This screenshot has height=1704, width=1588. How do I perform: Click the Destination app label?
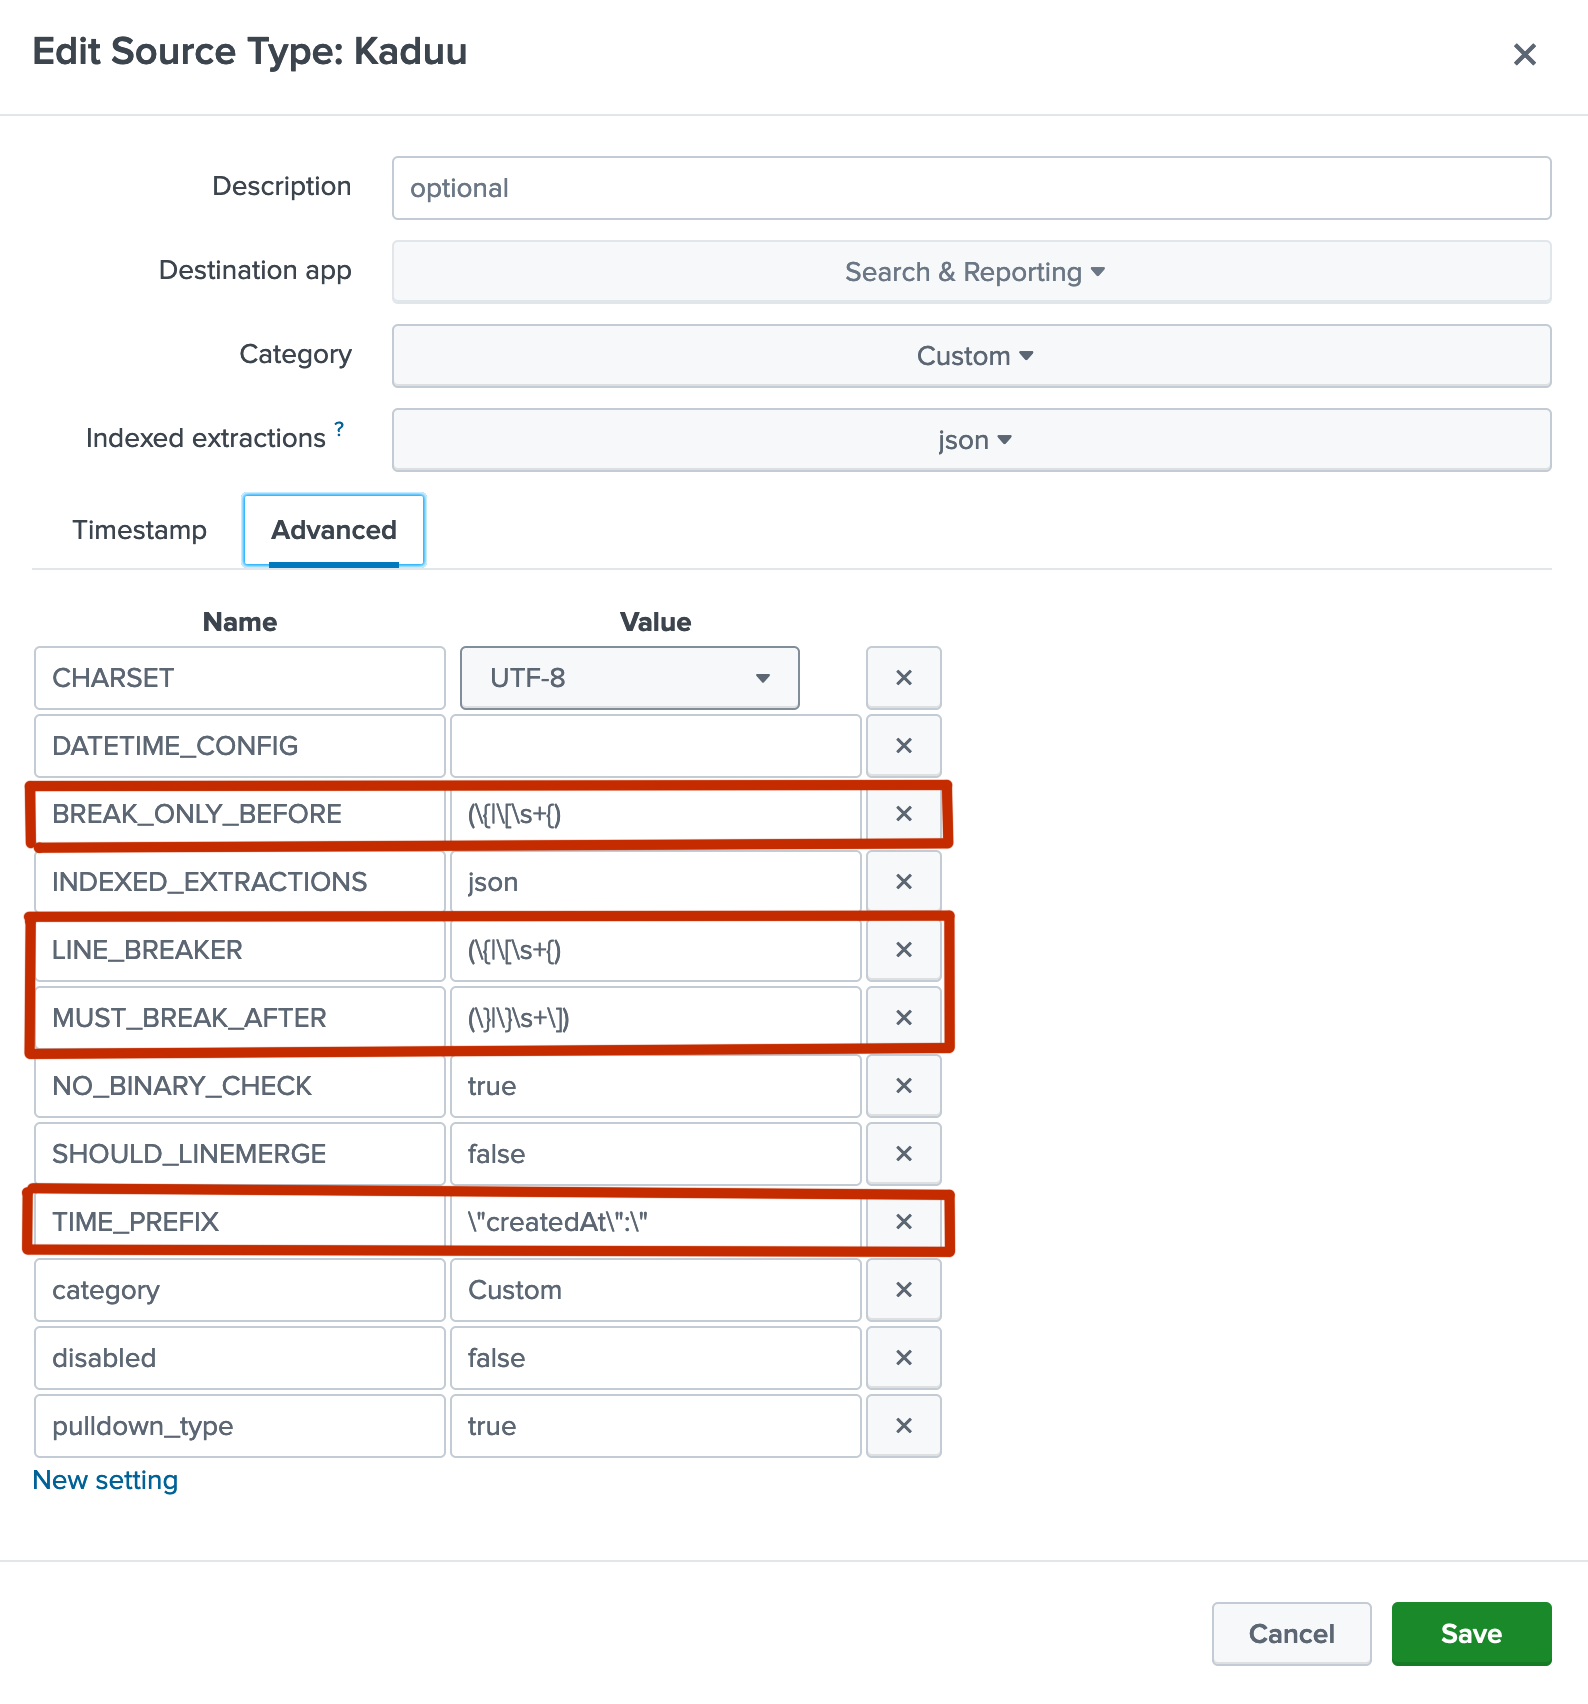(x=255, y=271)
